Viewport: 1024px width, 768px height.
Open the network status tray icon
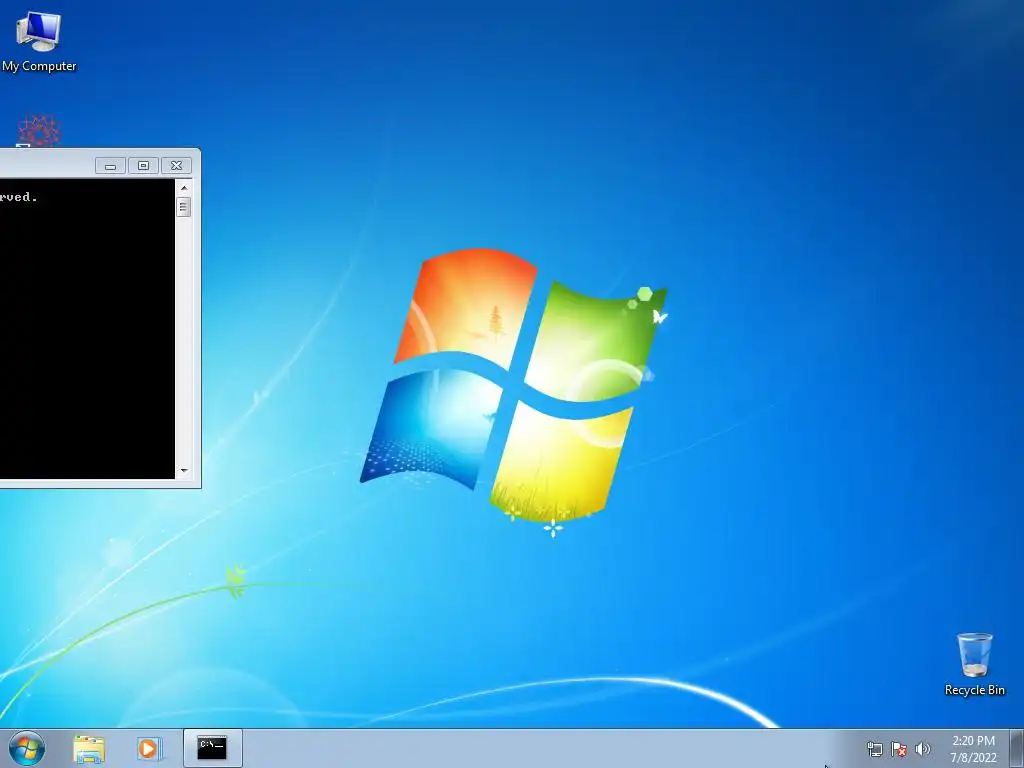coord(874,749)
